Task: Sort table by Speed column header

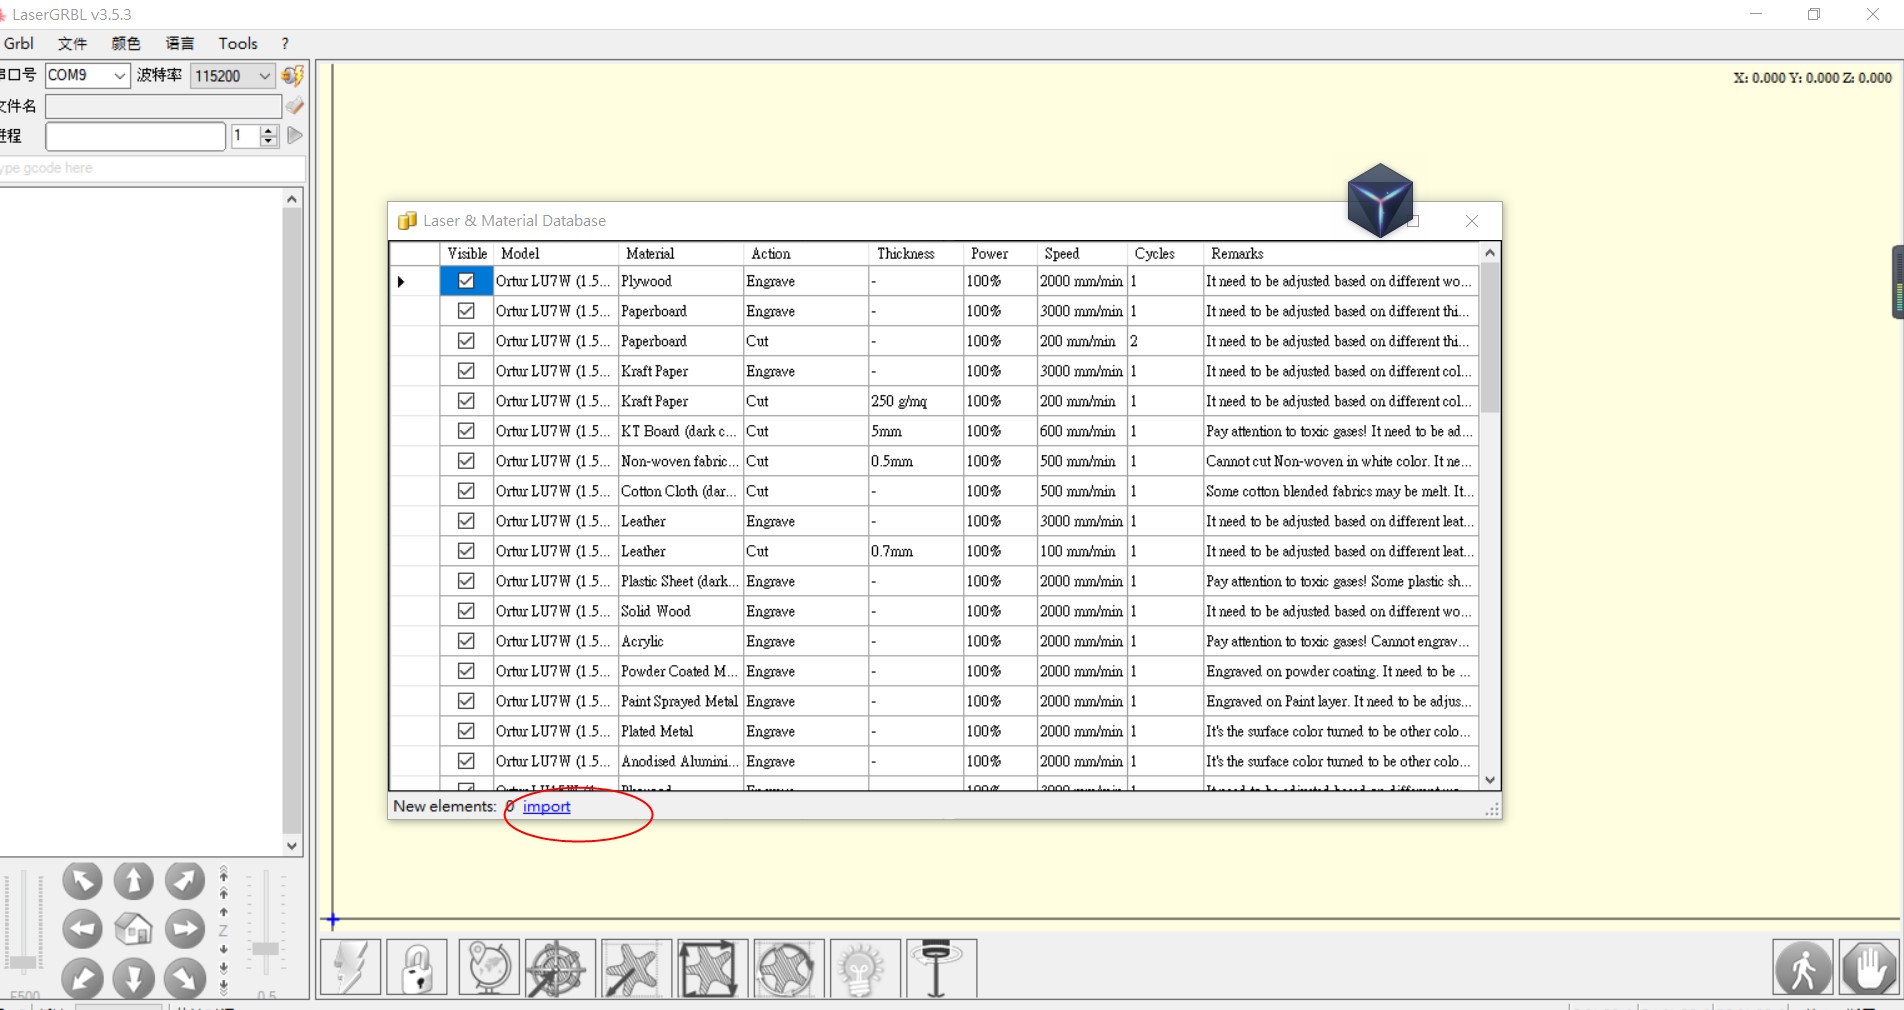Action: (1083, 254)
